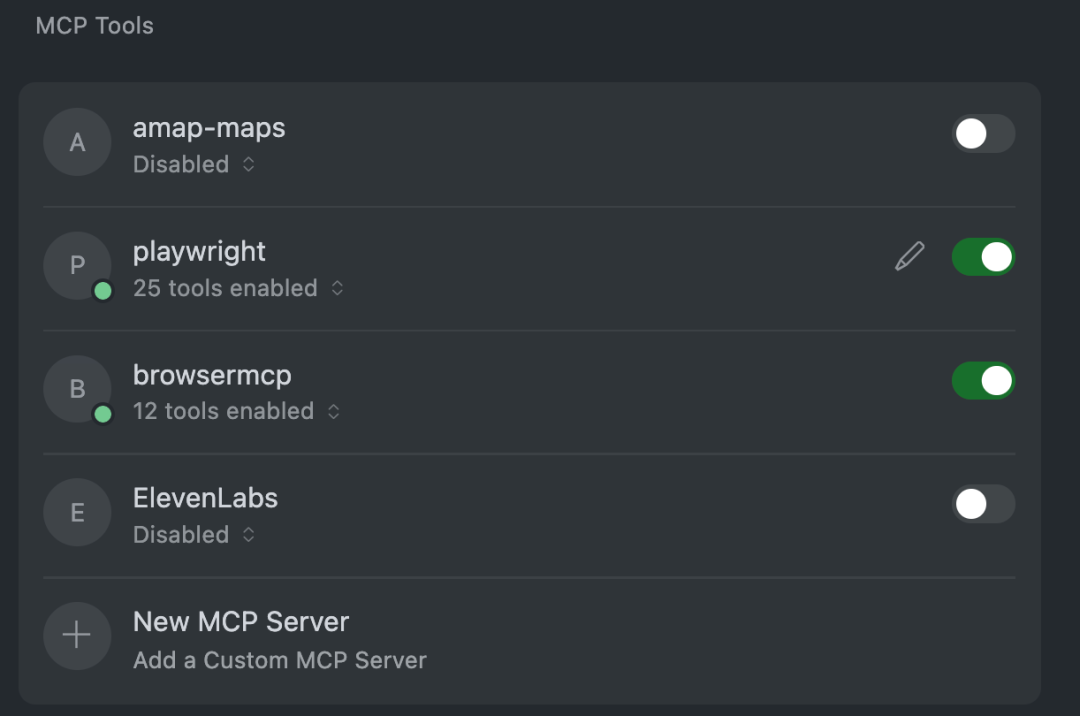Click Add a Custom MCP Server text
Image resolution: width=1080 pixels, height=716 pixels.
click(280, 660)
